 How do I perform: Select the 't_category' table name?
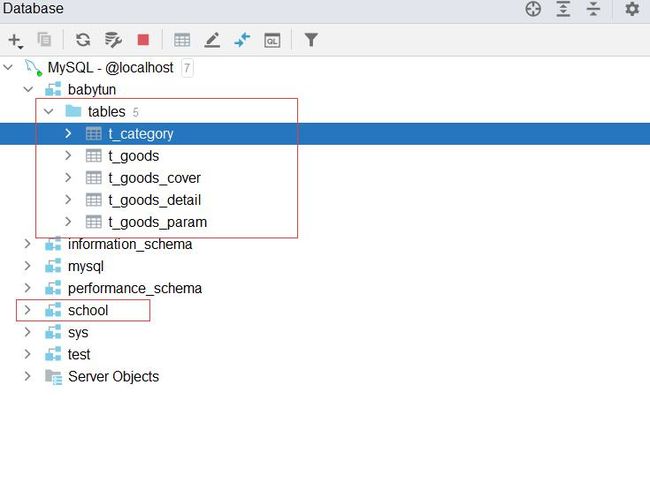[141, 134]
